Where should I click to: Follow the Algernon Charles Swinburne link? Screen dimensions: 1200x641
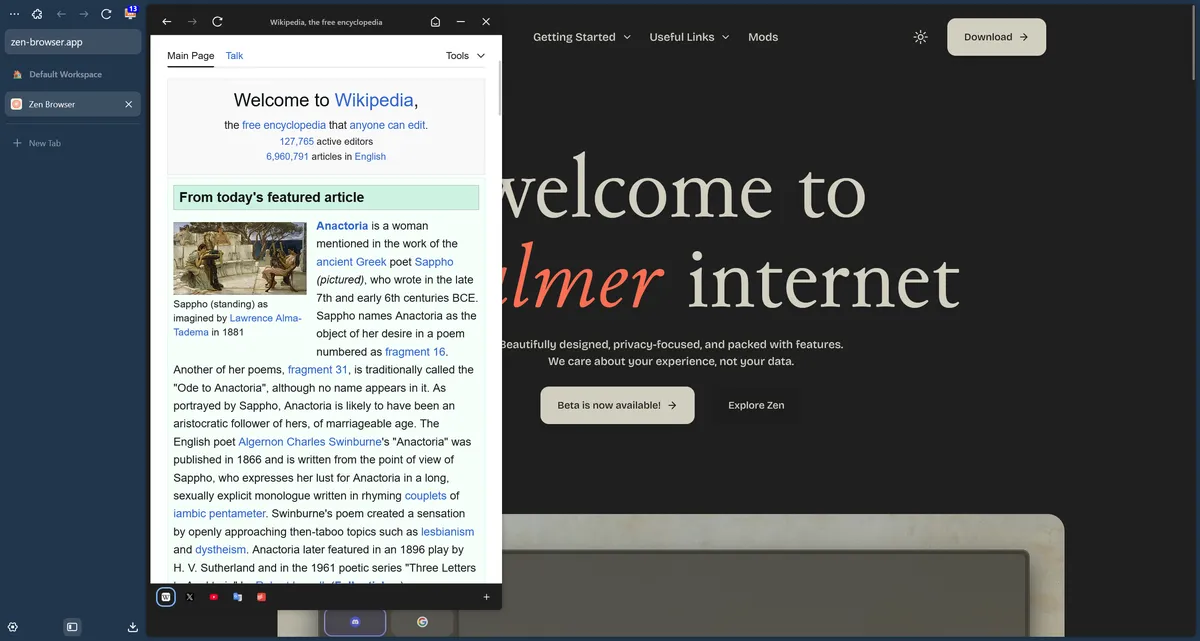310,442
